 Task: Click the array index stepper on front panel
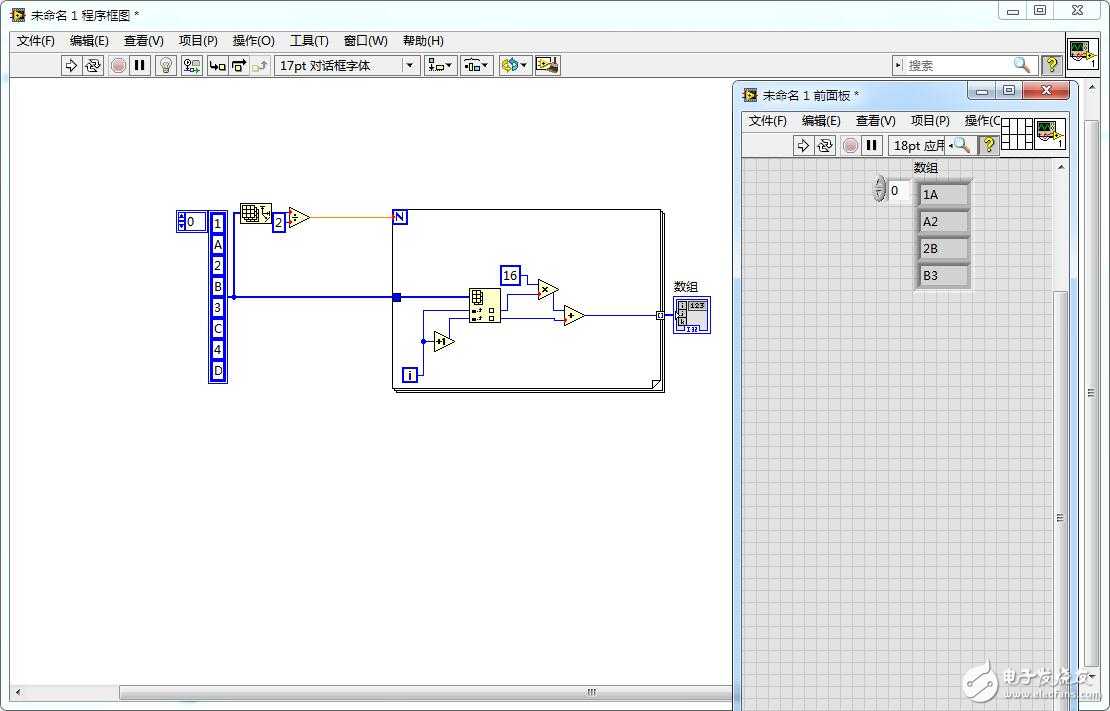tap(880, 189)
